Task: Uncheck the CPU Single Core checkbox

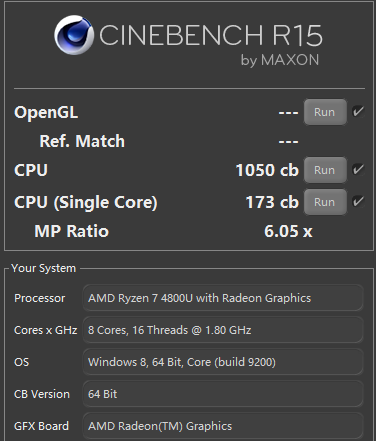Action: tap(358, 201)
